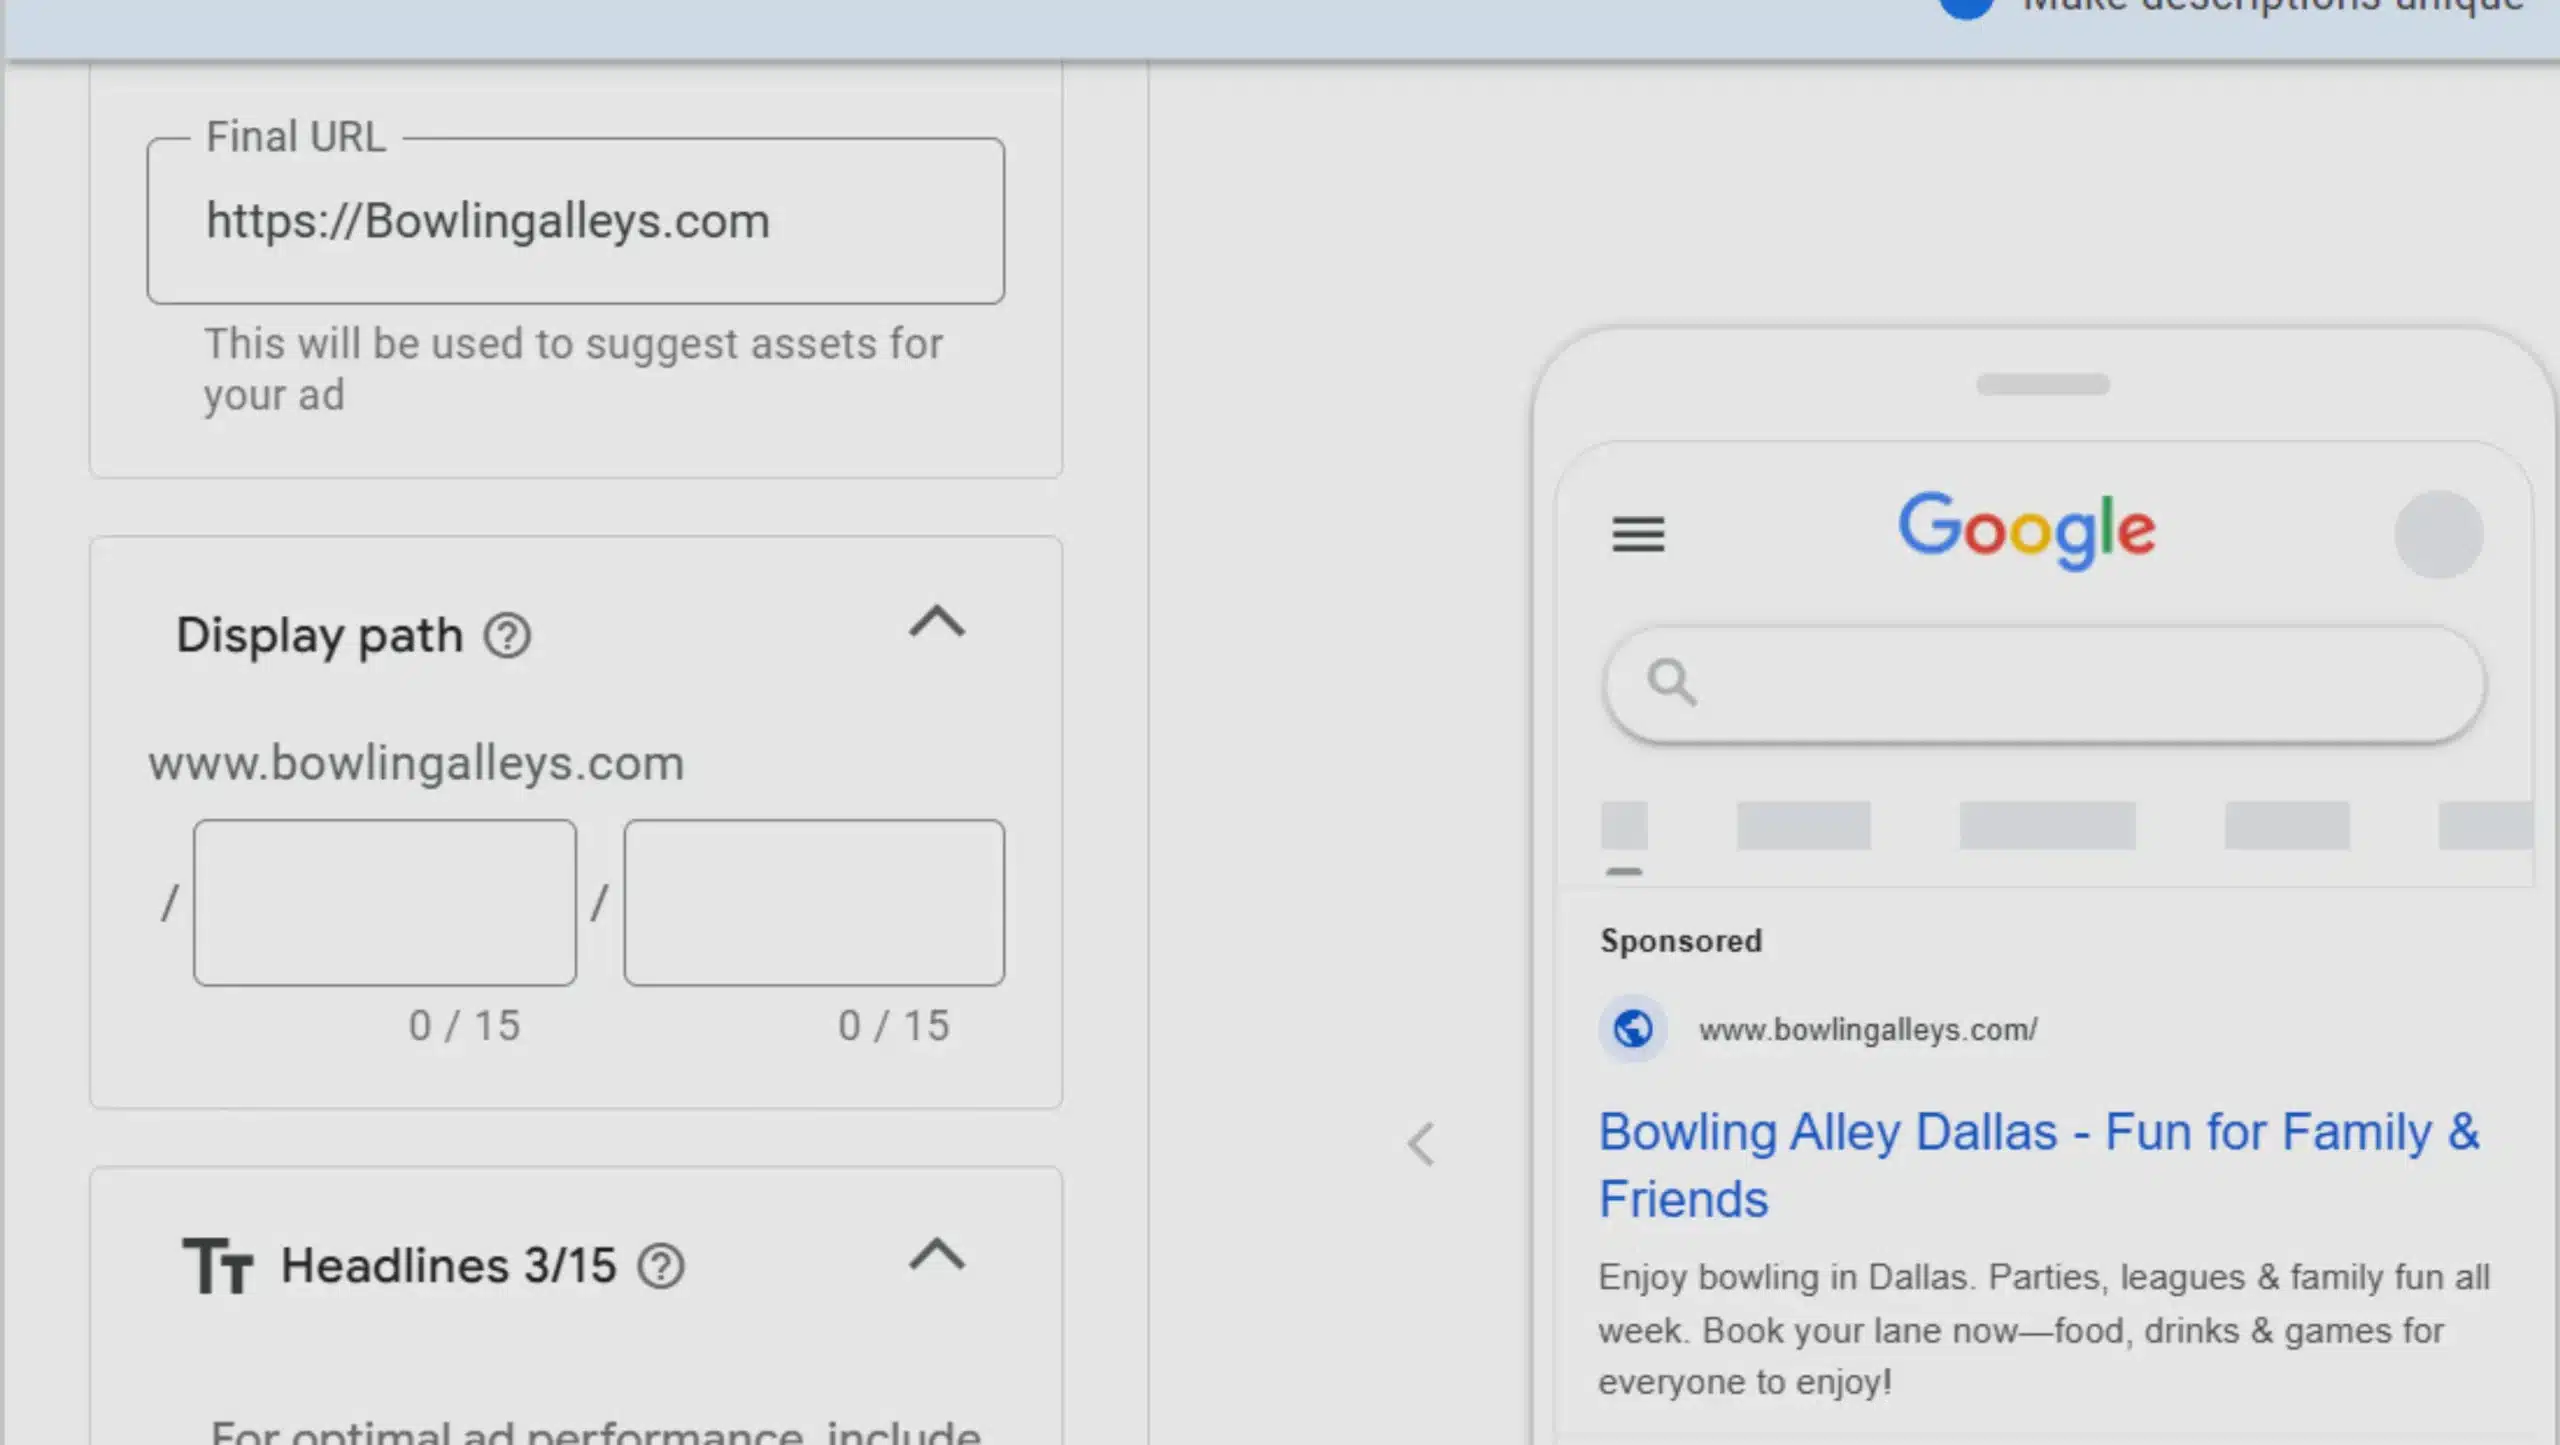This screenshot has width=2560, height=1445.
Task: Click the Headlines text-size icon
Action: click(x=217, y=1266)
